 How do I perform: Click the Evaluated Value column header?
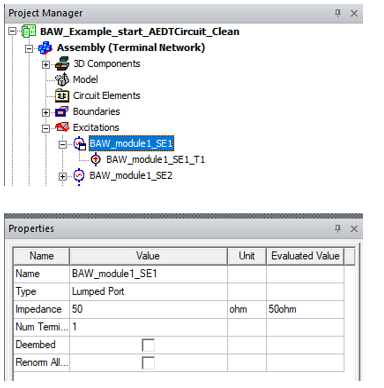click(x=305, y=256)
